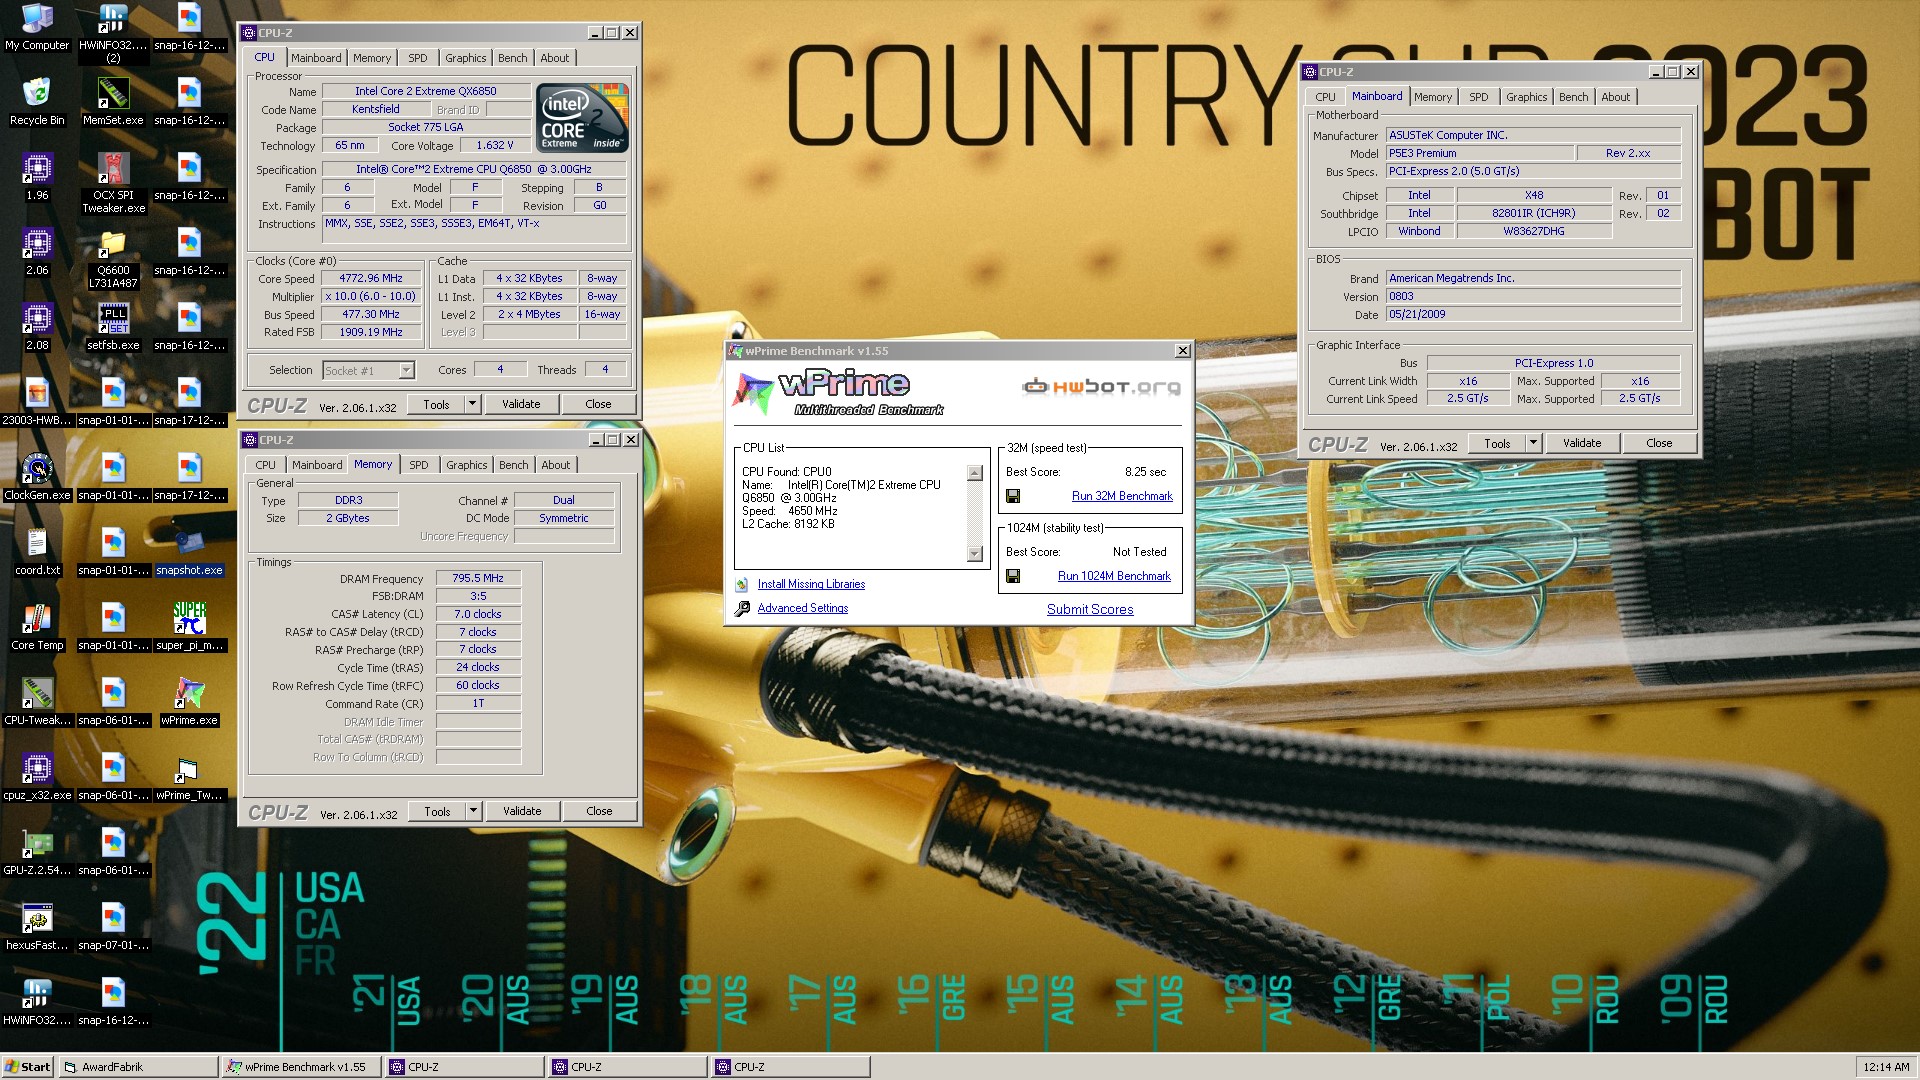This screenshot has width=1920, height=1080.
Task: Expand Tools arrow in Memory tab window
Action: 474,811
